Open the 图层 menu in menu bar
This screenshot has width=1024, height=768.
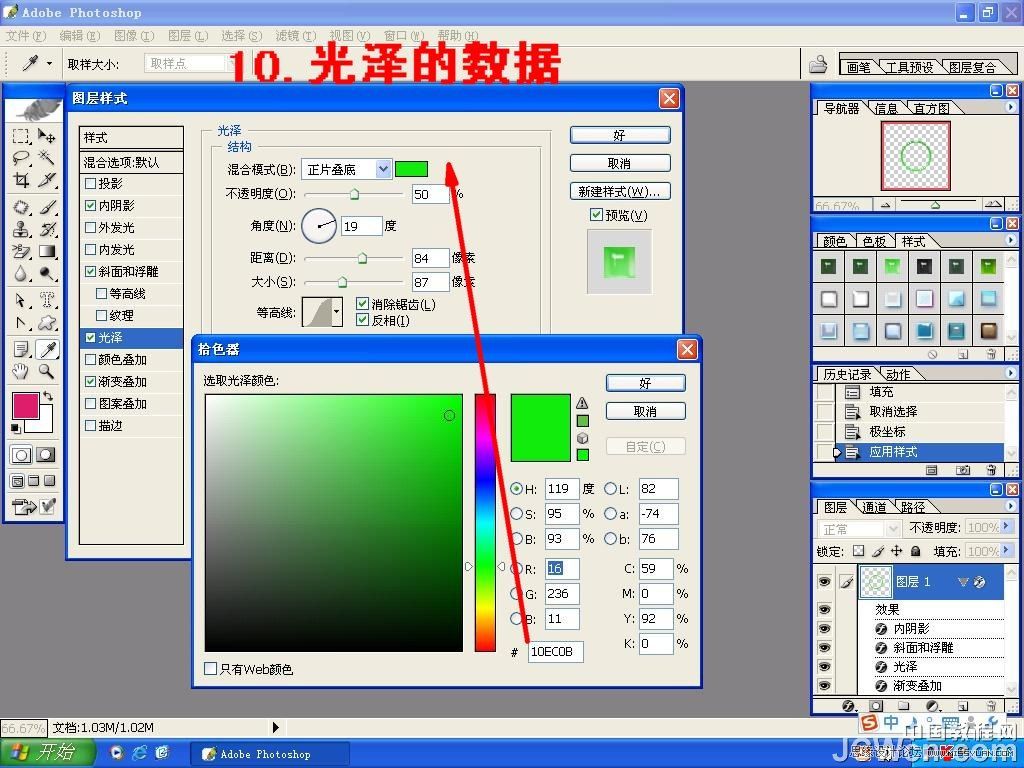(x=187, y=35)
